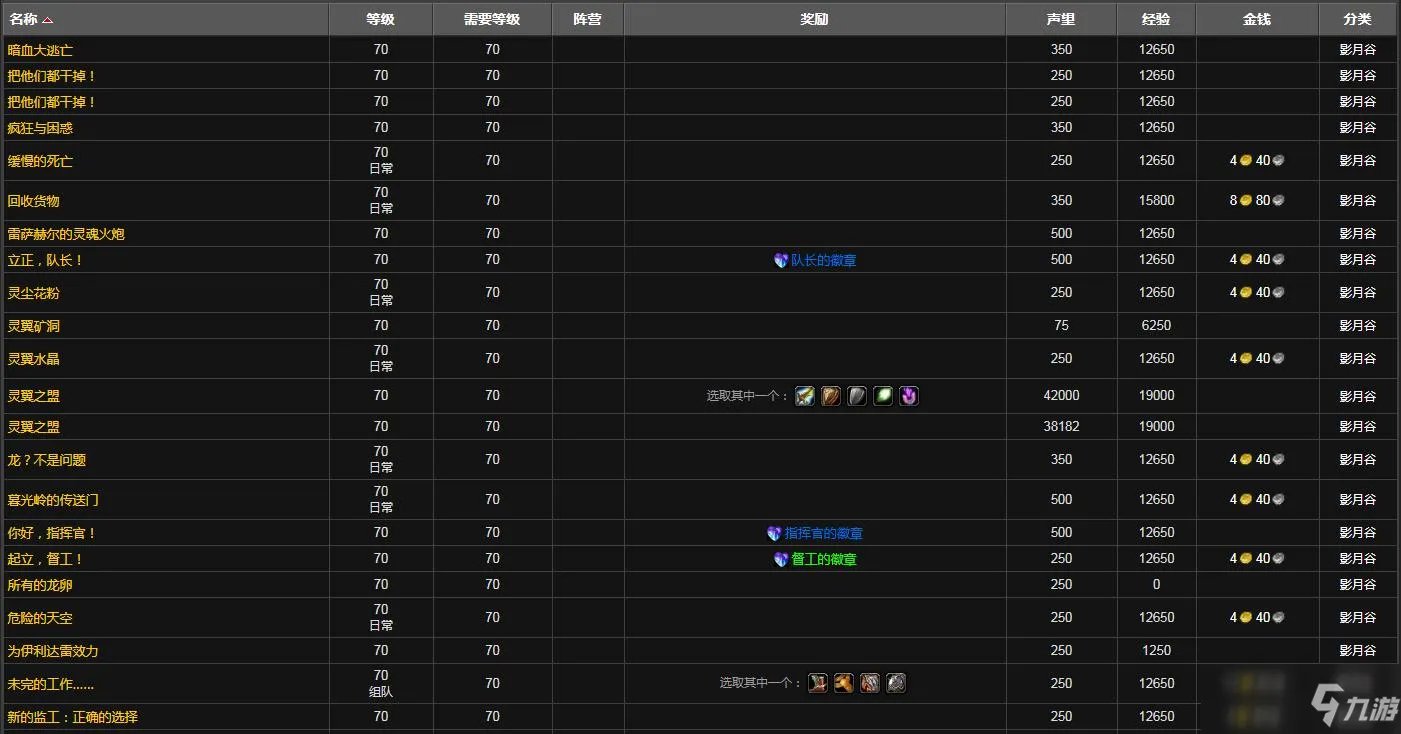Viewport: 1401px width, 734px height.
Task: Select the golden reward icon in 未完的工作 row
Action: (x=844, y=683)
